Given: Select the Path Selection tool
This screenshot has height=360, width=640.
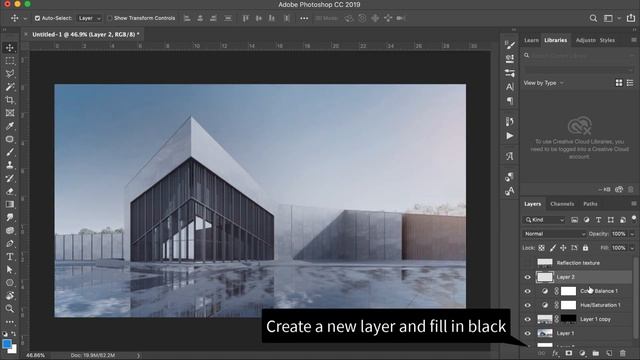Looking at the screenshot, I should tap(10, 270).
